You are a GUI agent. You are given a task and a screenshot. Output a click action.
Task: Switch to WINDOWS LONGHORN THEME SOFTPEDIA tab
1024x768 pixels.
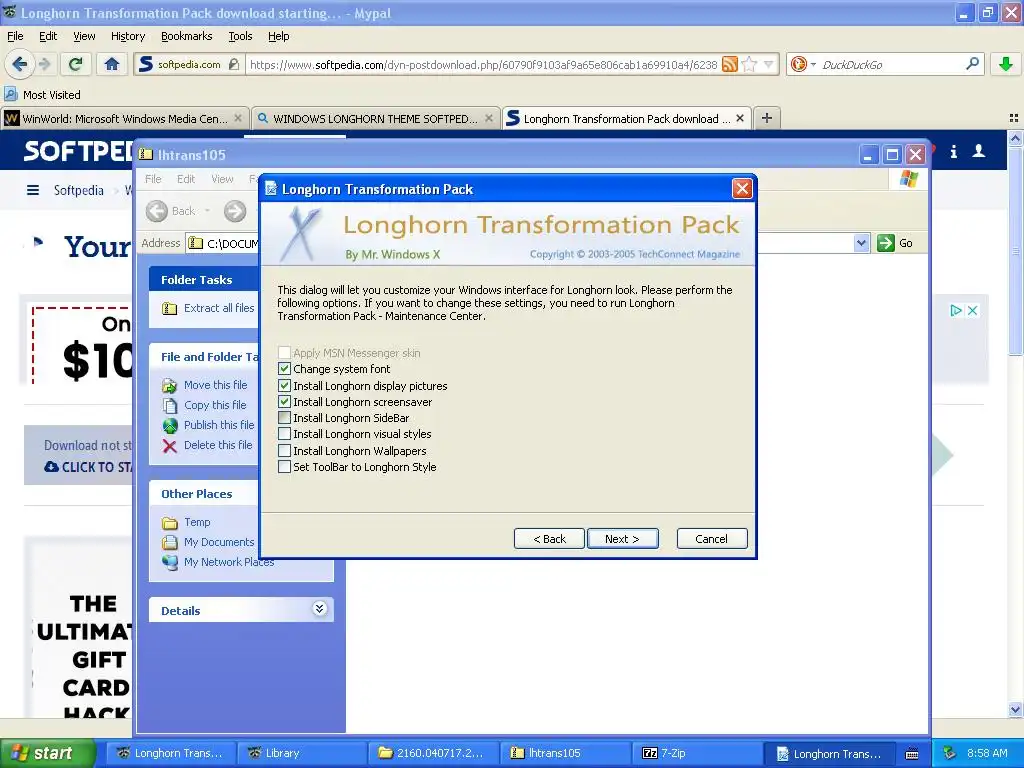[x=376, y=118]
